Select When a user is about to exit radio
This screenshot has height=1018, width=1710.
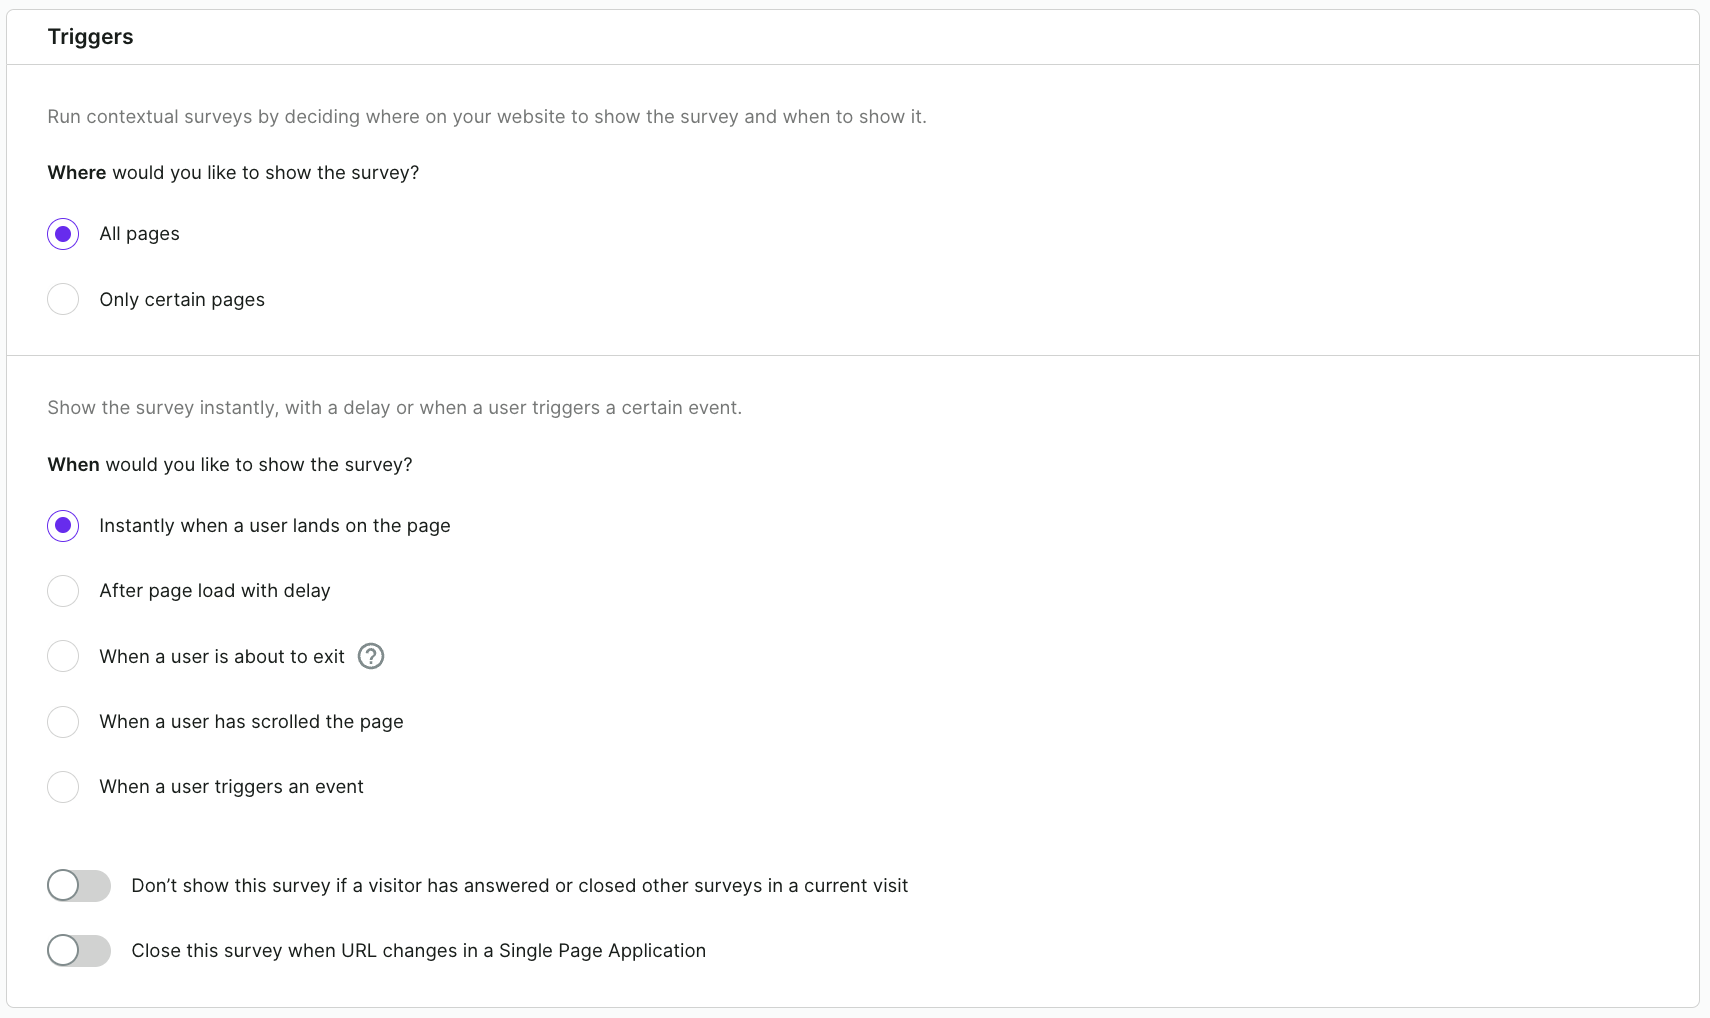pyautogui.click(x=63, y=656)
